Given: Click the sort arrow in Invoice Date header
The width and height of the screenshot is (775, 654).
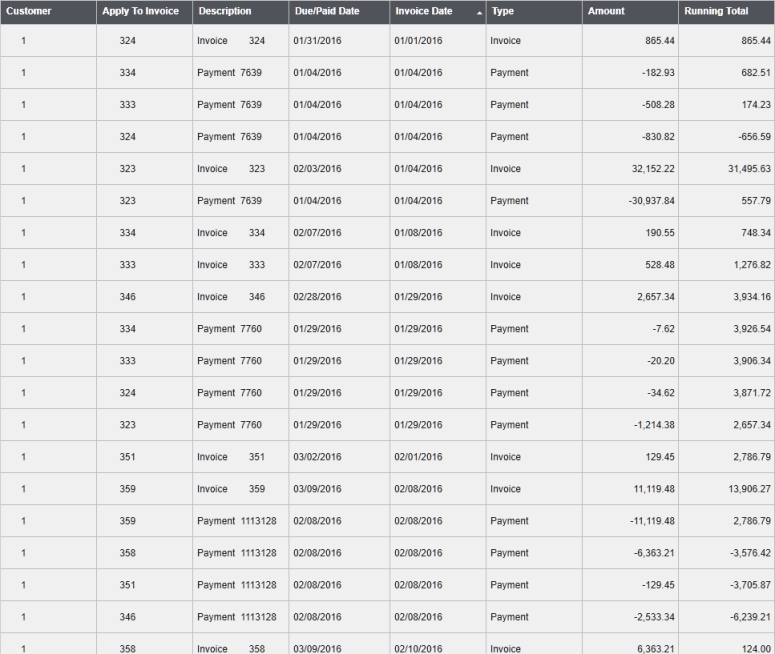Looking at the screenshot, I should point(479,12).
